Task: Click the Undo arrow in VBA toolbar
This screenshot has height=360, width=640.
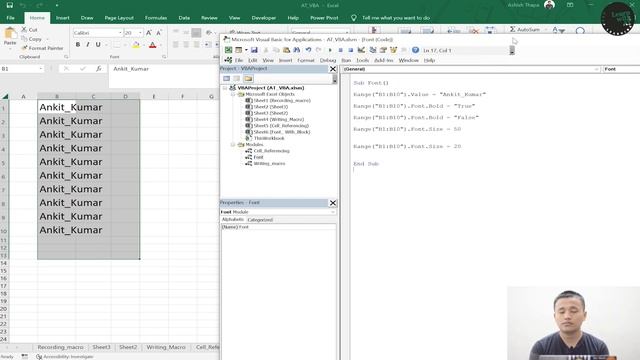Action: [308, 50]
